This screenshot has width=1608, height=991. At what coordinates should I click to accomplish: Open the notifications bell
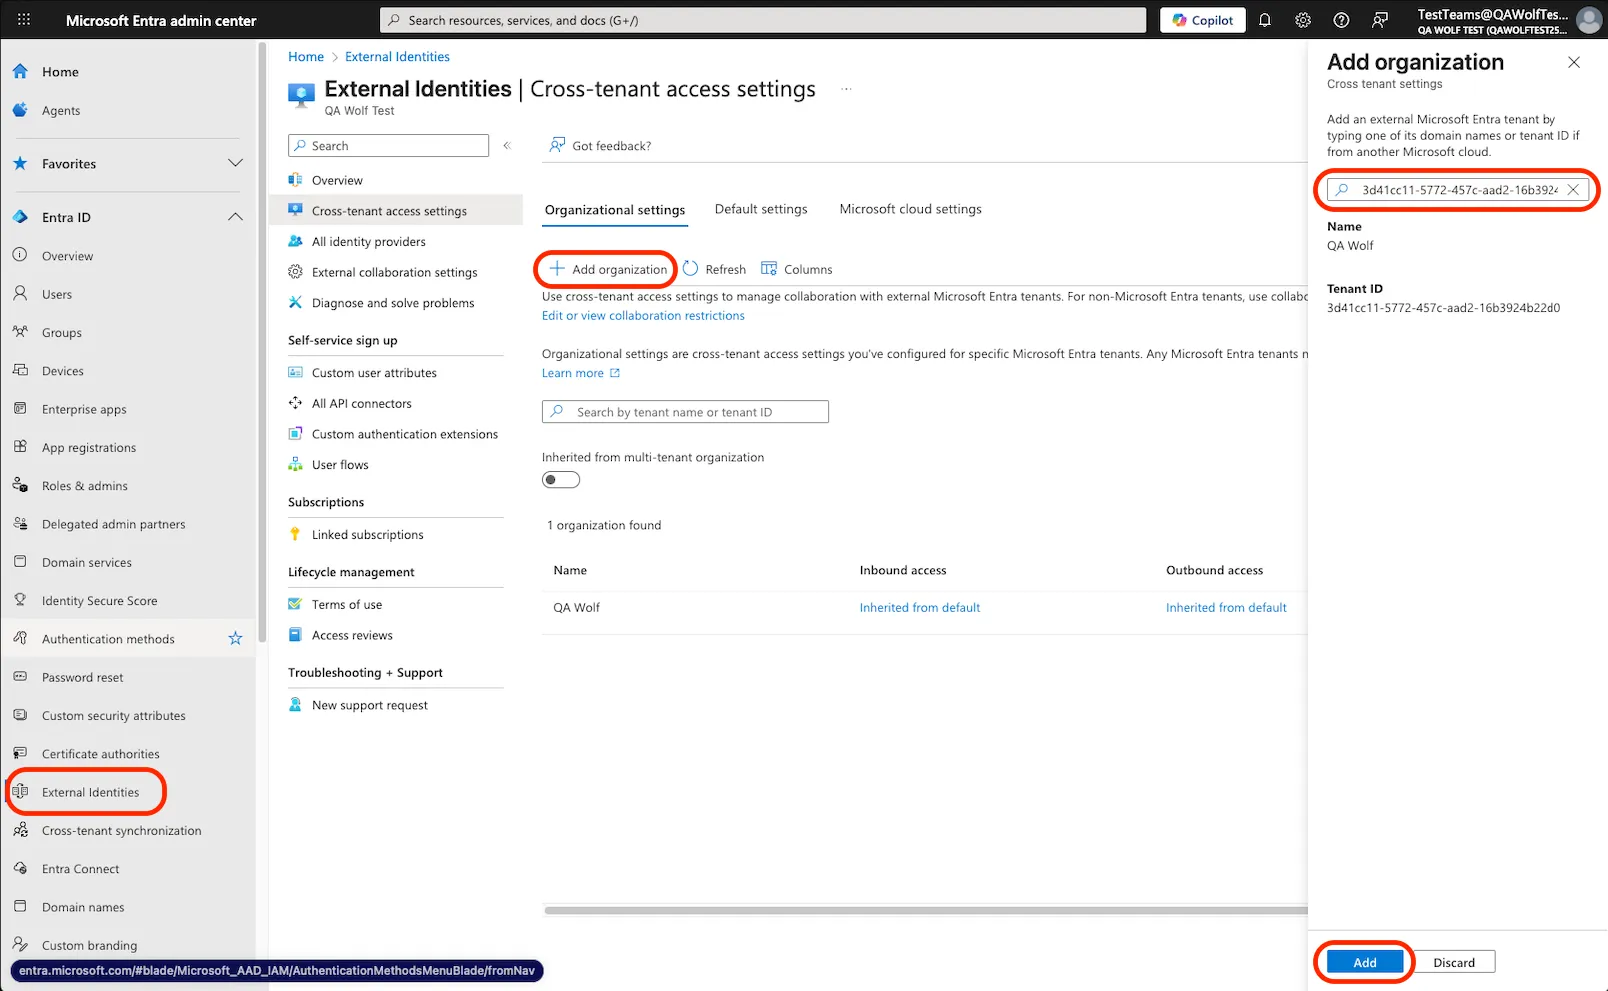(x=1265, y=20)
